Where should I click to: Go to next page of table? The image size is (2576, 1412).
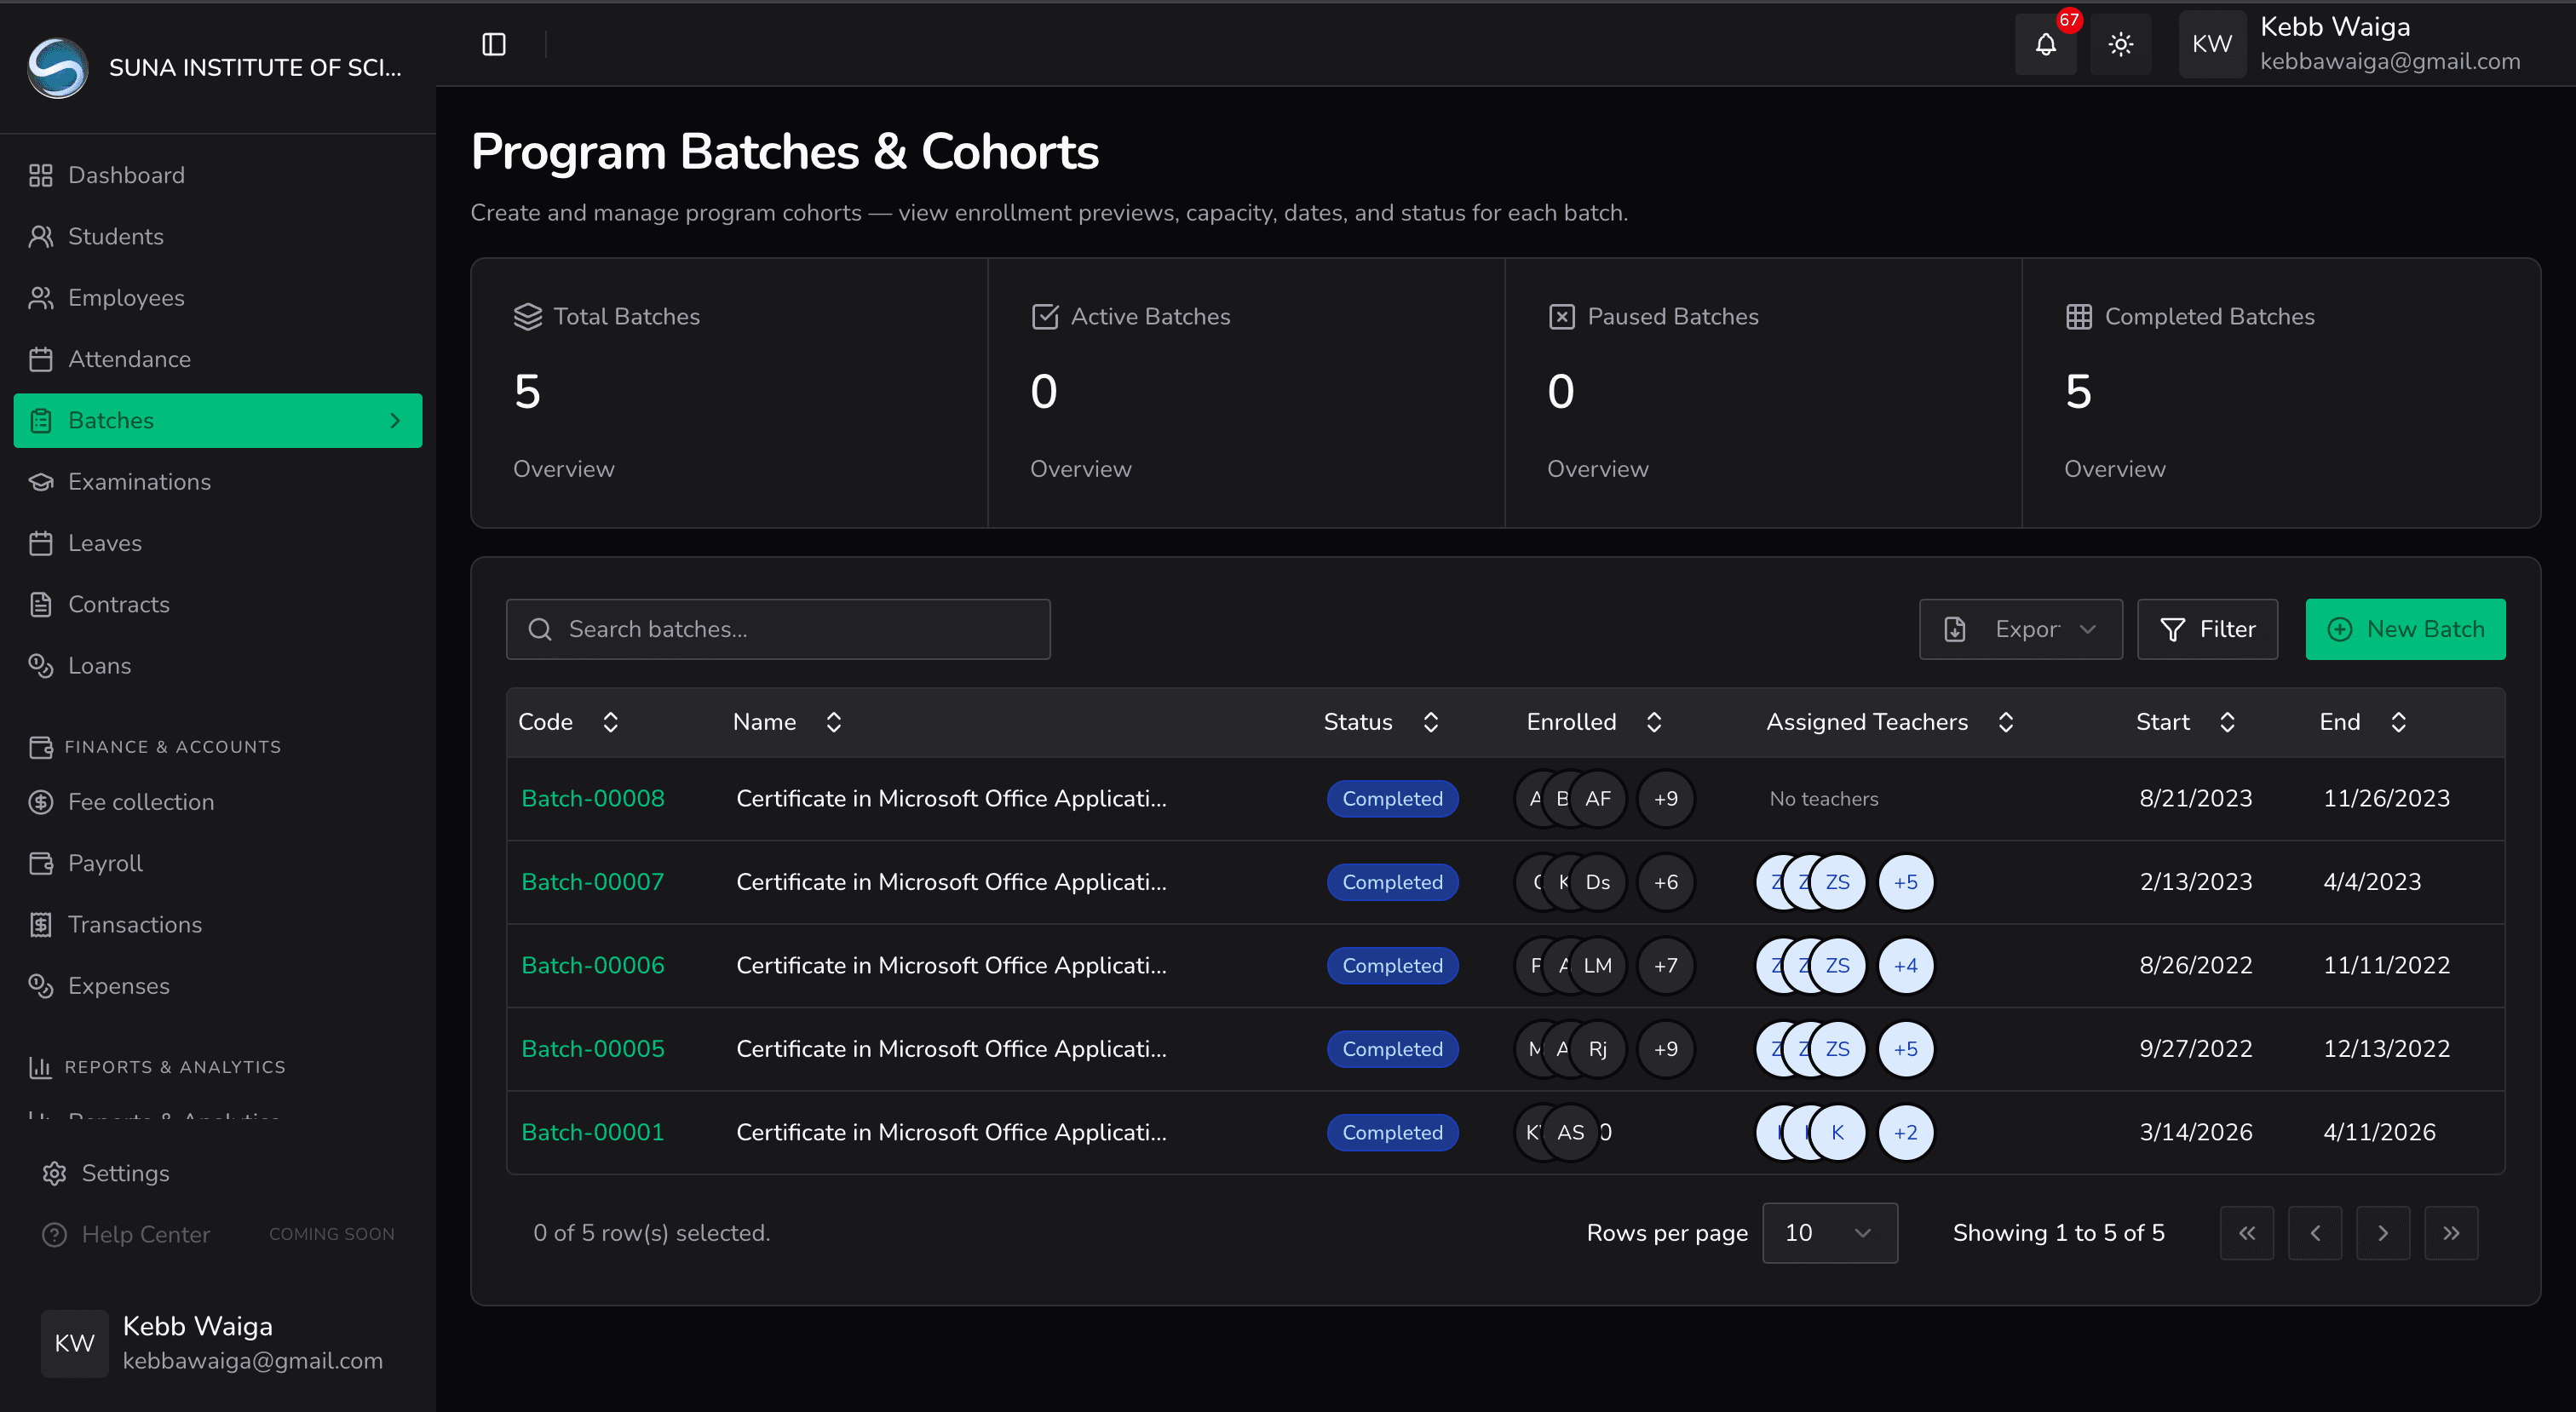click(2382, 1233)
